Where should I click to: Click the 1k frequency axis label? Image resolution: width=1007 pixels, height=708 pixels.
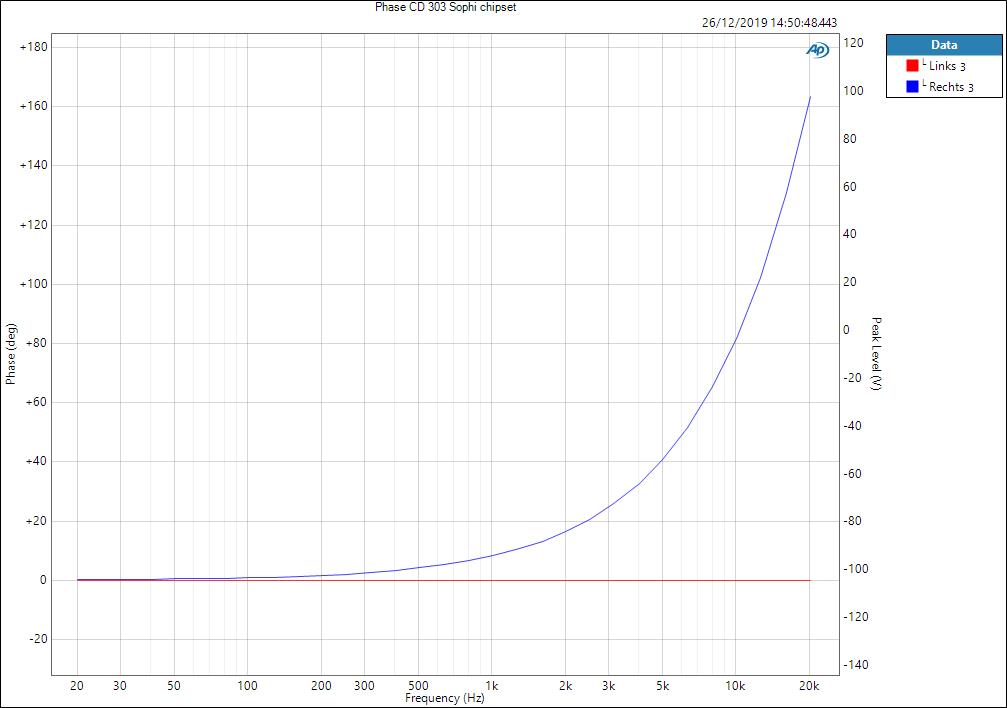point(491,686)
